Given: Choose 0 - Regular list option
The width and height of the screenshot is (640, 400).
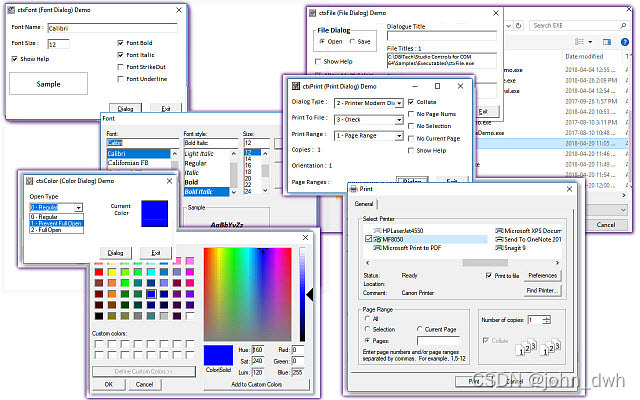Looking at the screenshot, I should 56,217.
